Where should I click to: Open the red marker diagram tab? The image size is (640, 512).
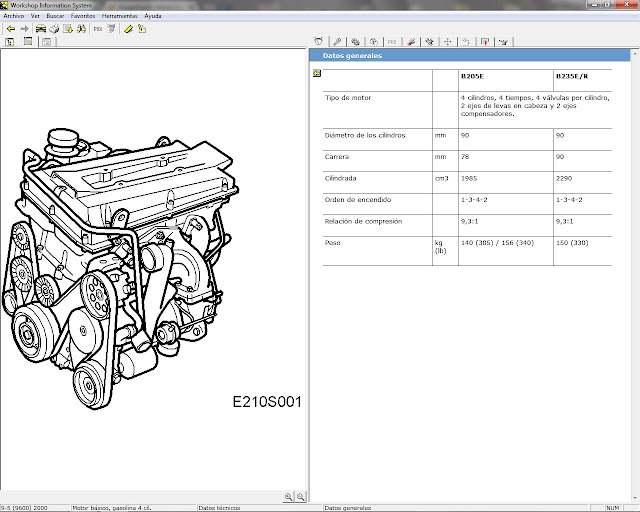coord(485,42)
